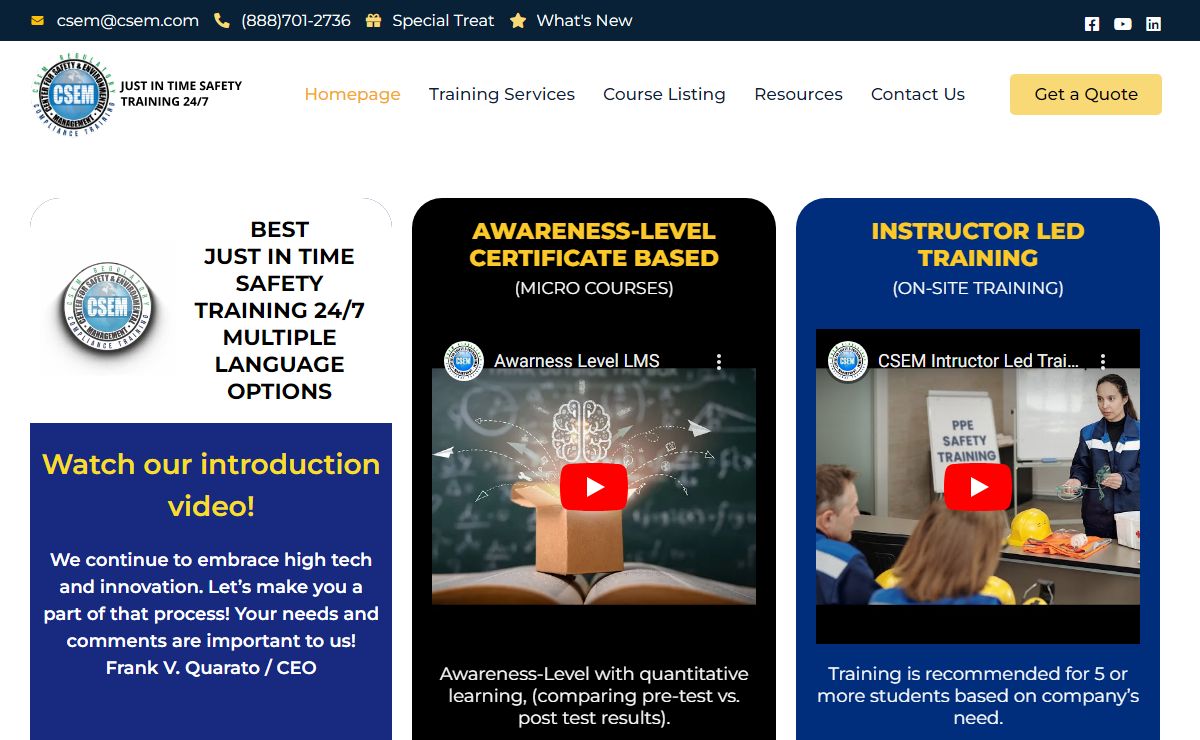Click csem@csem.com email link
Viewport: 1200px width, 740px height.
[128, 20]
